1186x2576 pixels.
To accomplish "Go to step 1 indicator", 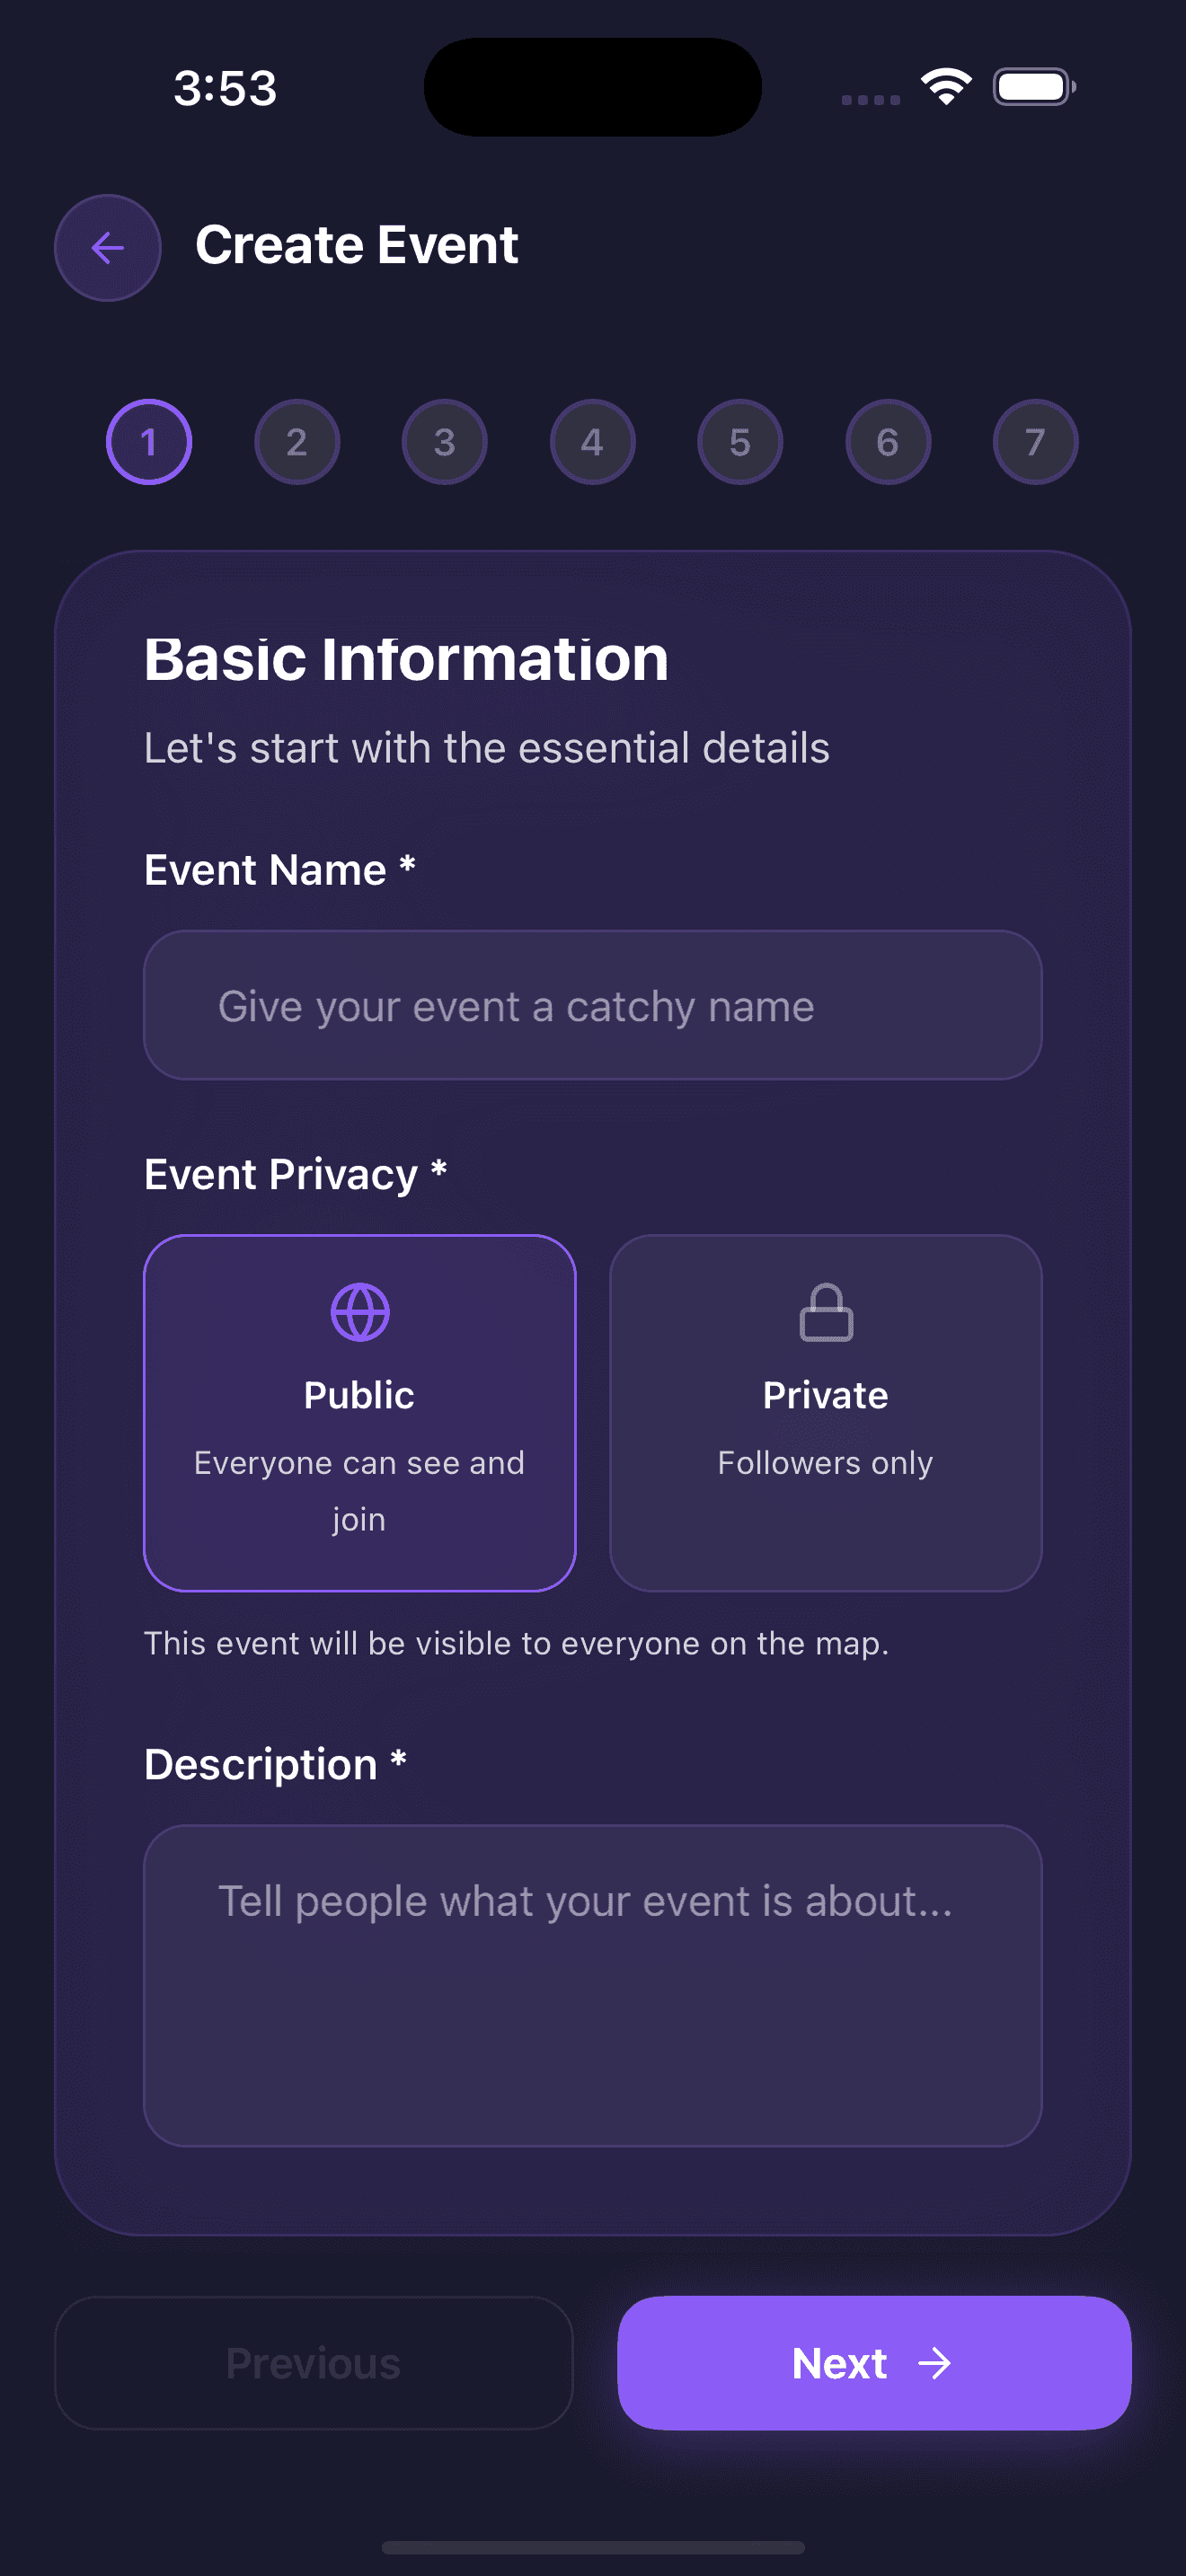I will pyautogui.click(x=149, y=442).
